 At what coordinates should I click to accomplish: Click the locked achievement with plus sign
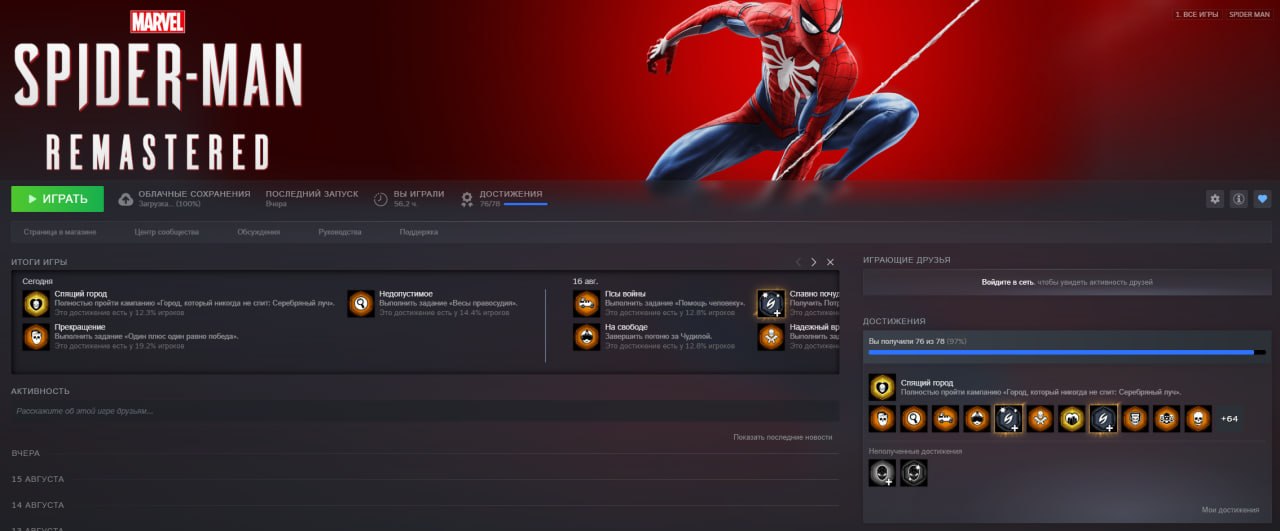[x=882, y=473]
